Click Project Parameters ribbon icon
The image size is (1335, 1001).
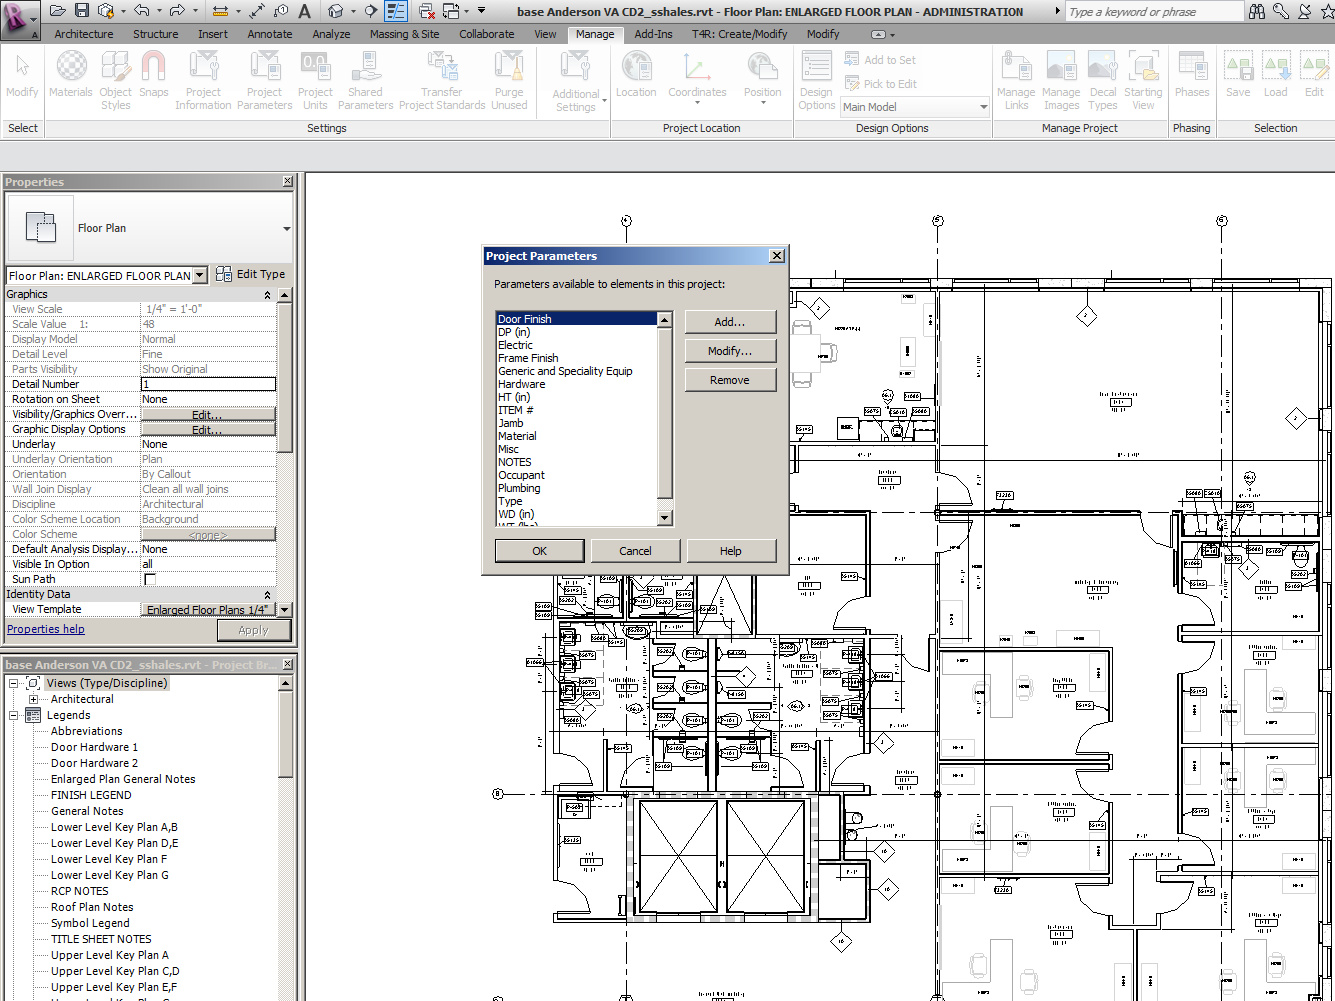tap(264, 80)
